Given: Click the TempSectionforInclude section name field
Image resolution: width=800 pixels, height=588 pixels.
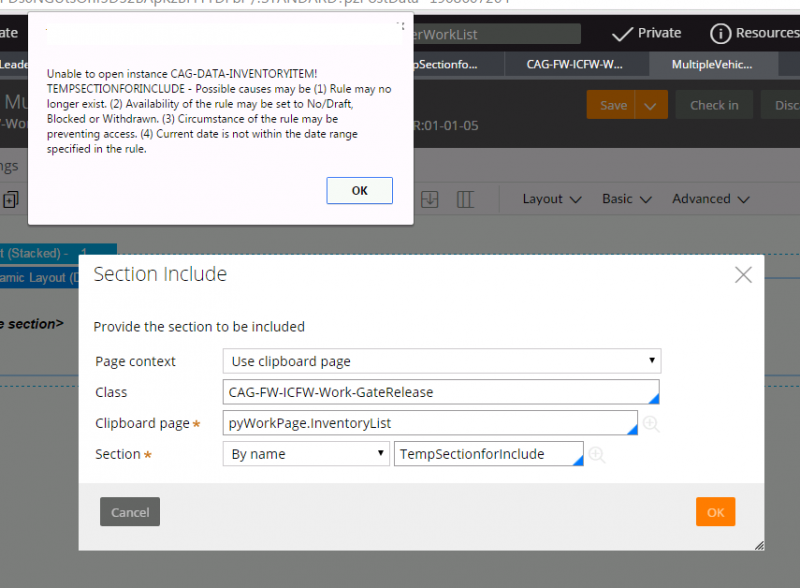Looking at the screenshot, I should pos(489,454).
